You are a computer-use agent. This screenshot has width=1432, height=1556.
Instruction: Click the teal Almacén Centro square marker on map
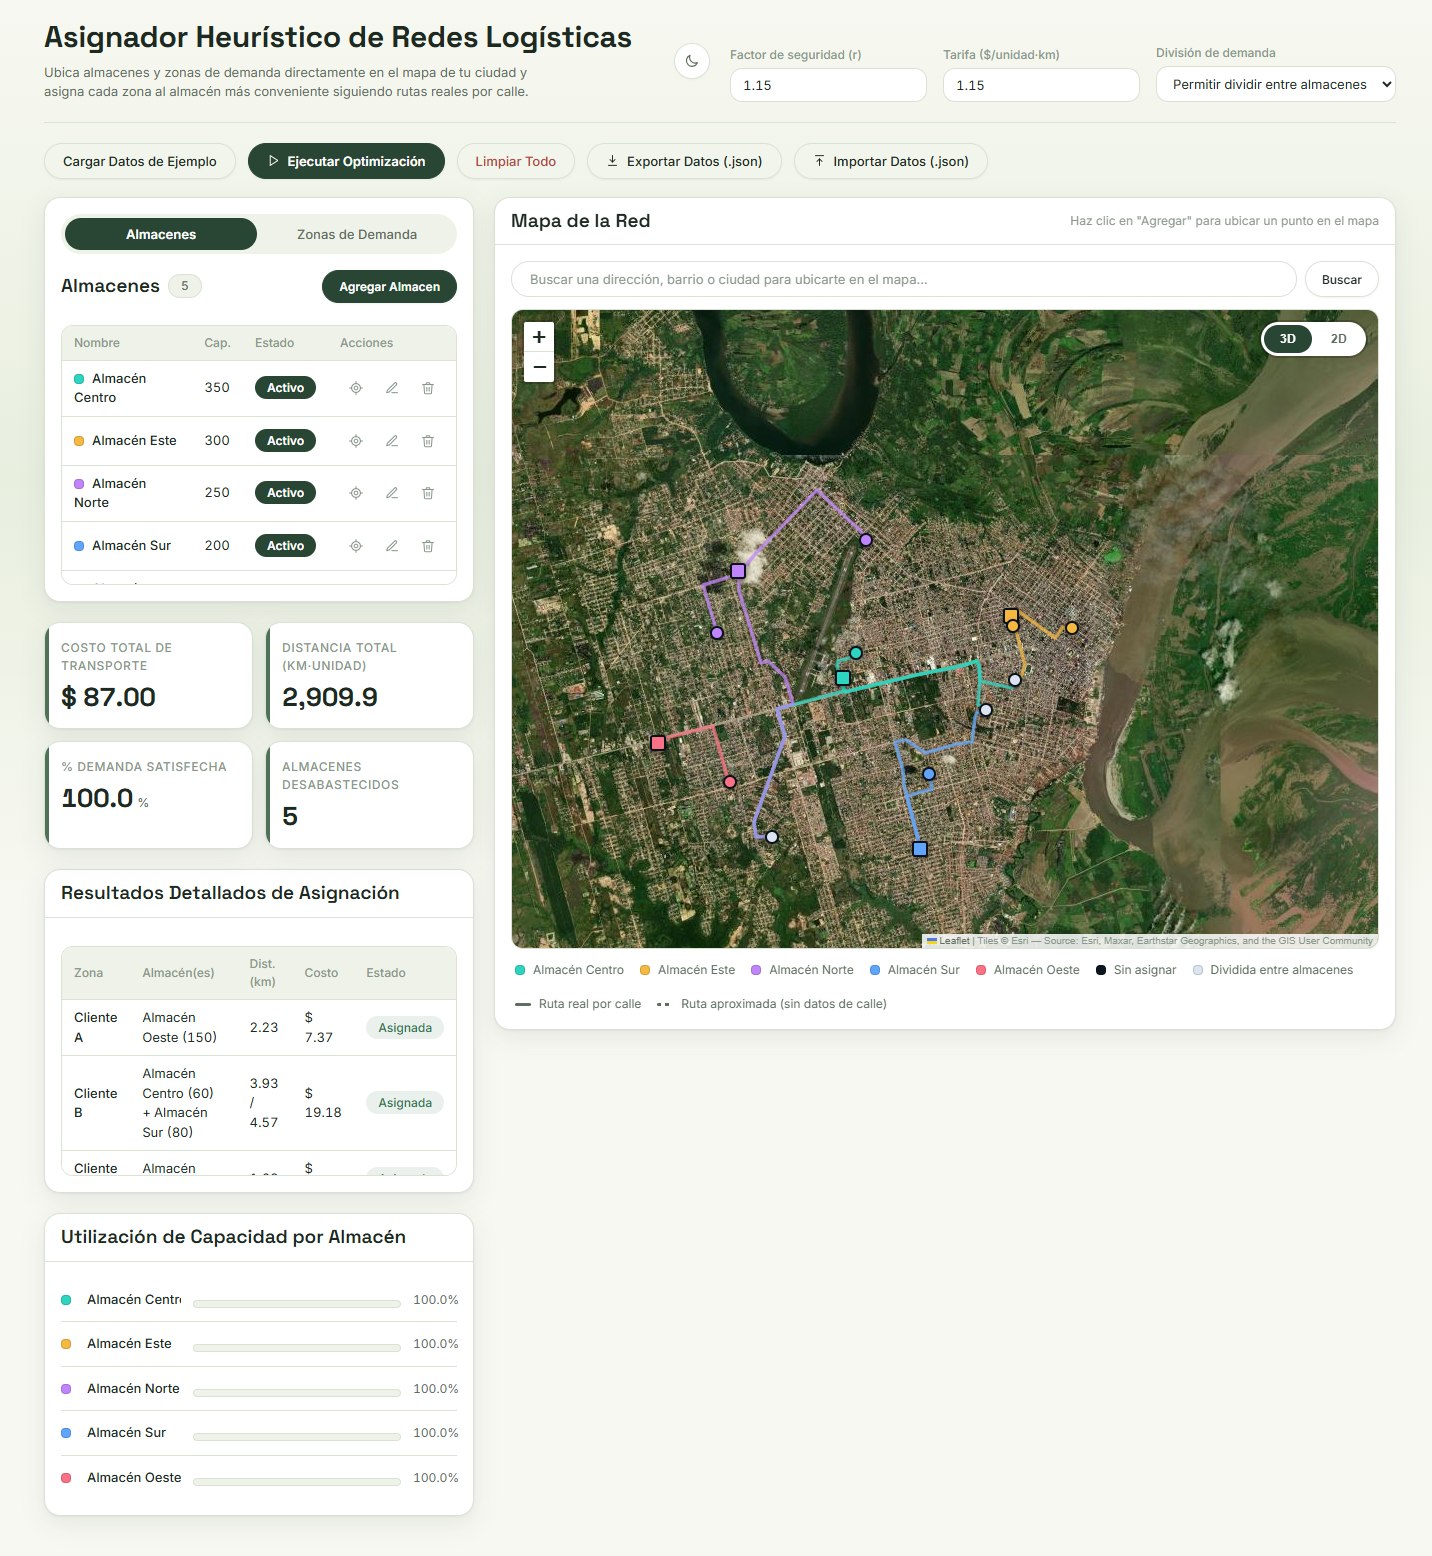[x=843, y=678]
